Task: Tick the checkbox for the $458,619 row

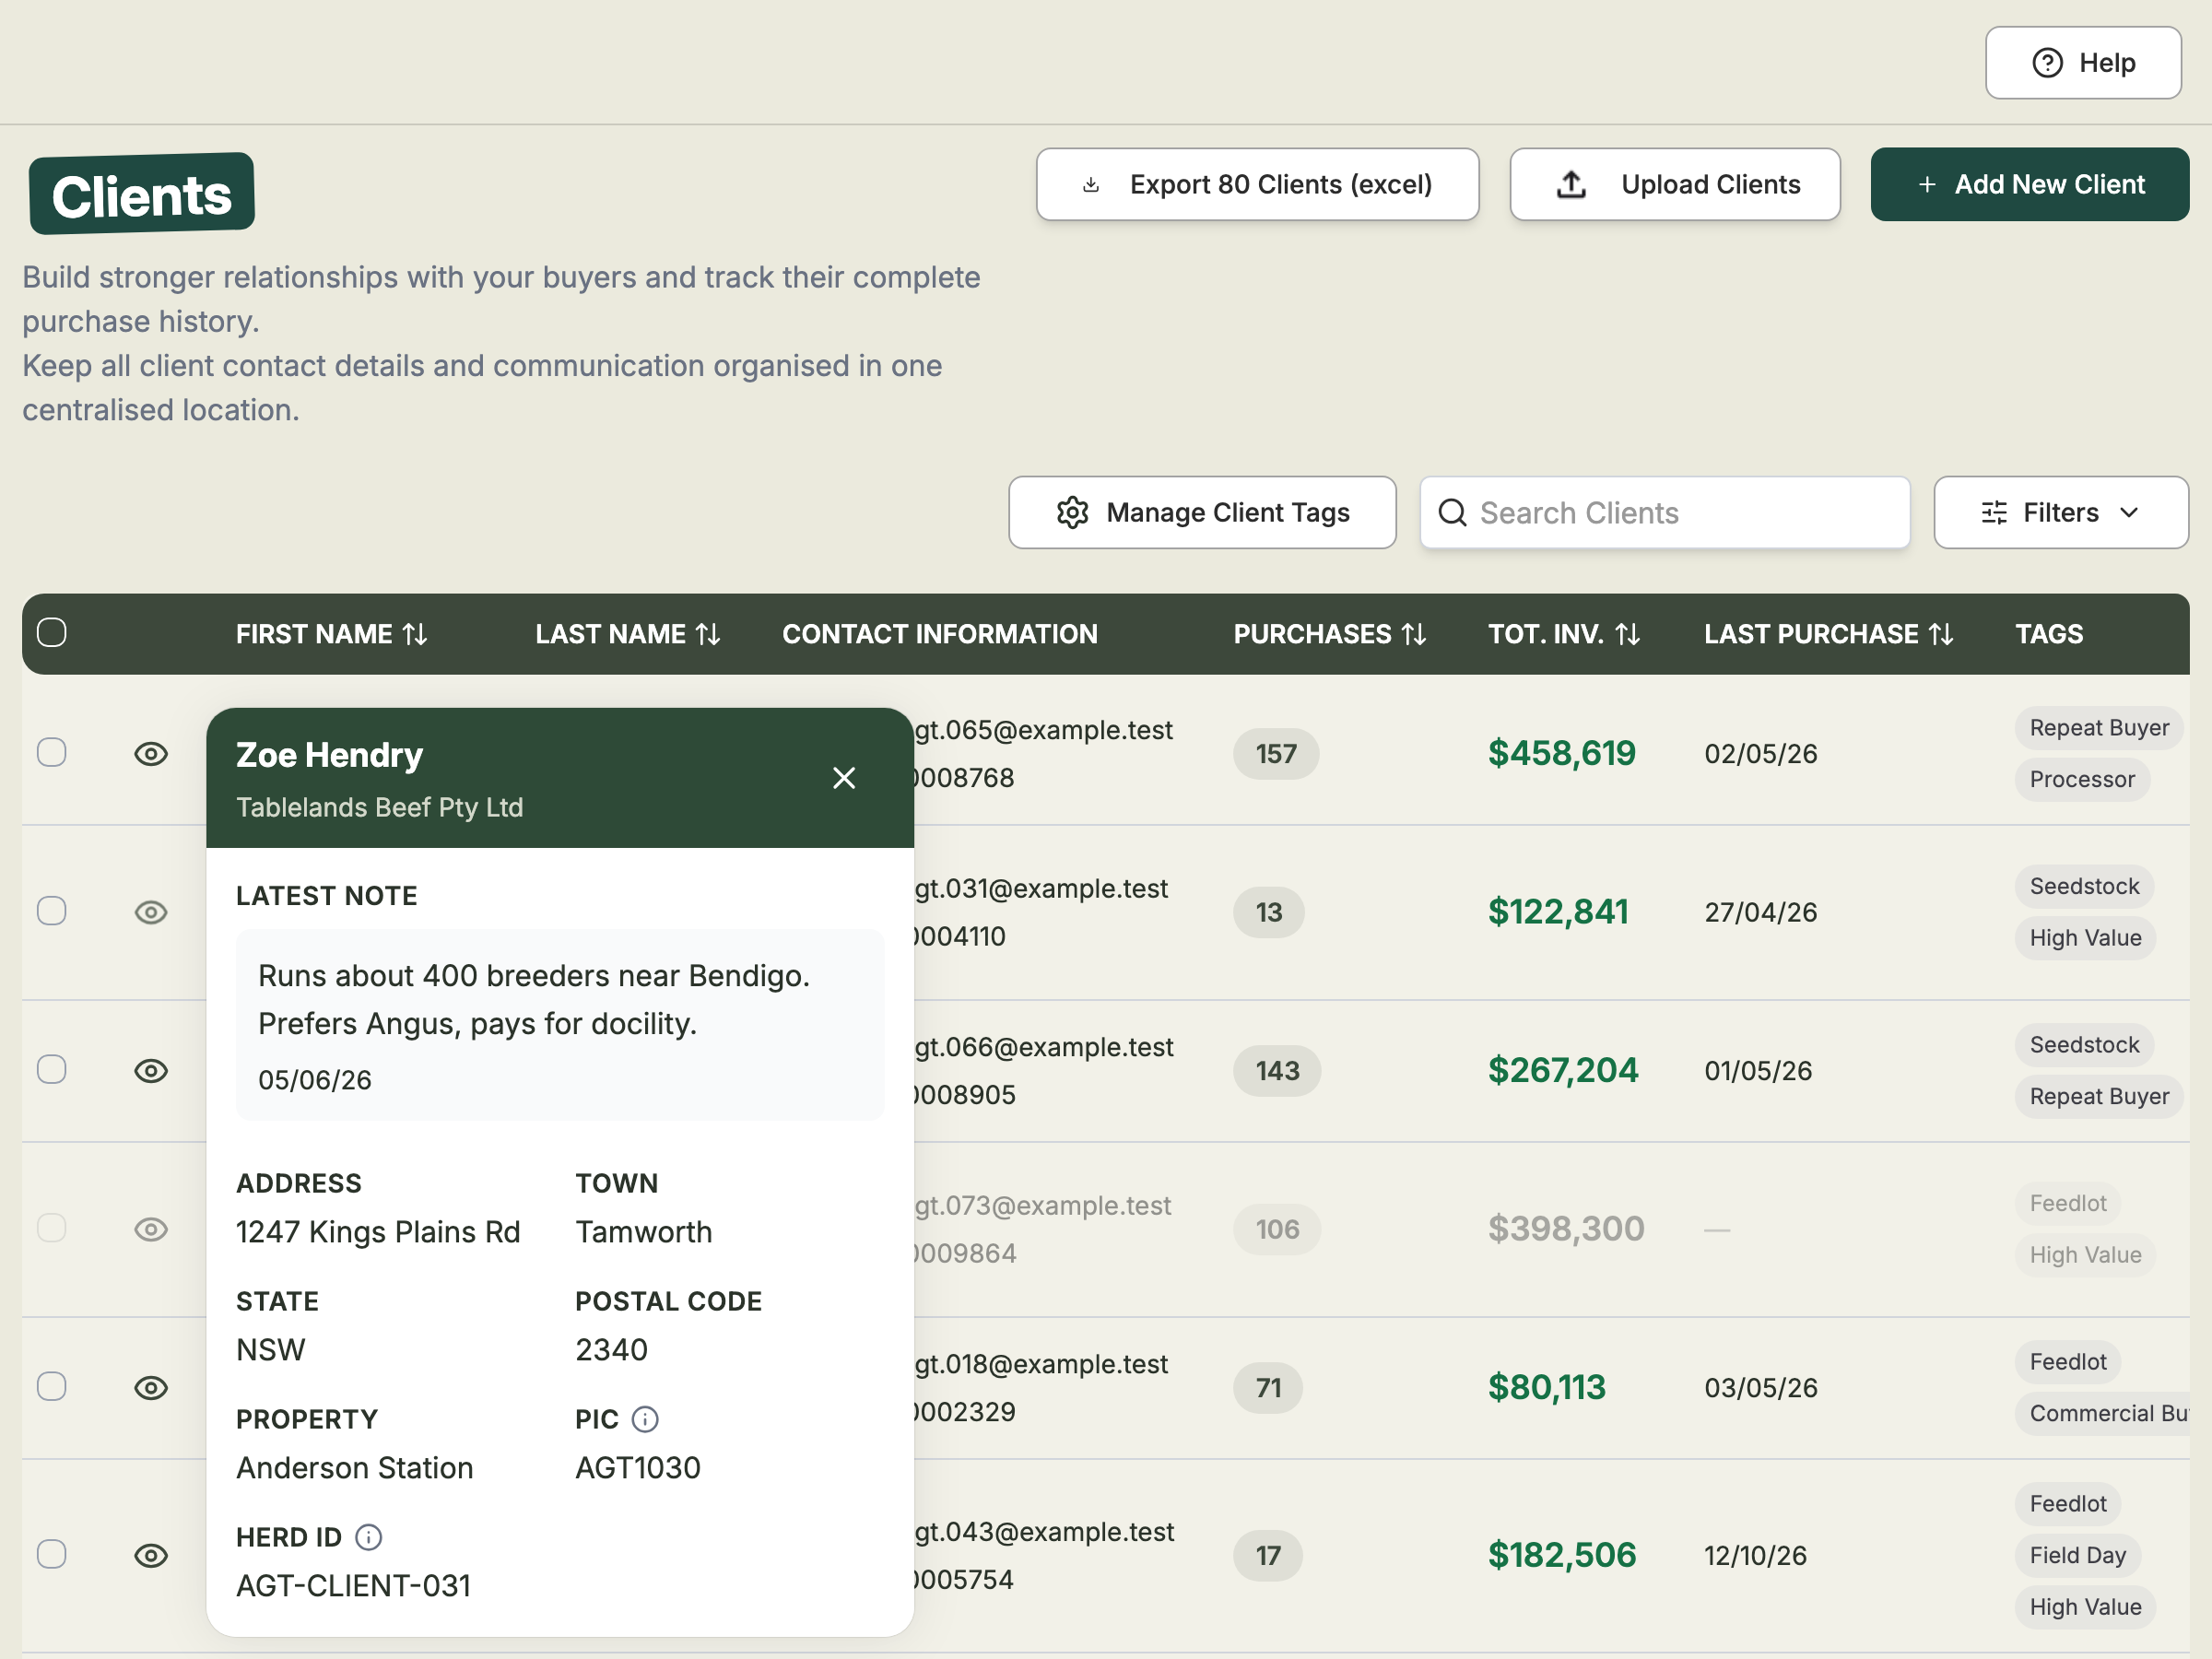Action: [x=52, y=752]
